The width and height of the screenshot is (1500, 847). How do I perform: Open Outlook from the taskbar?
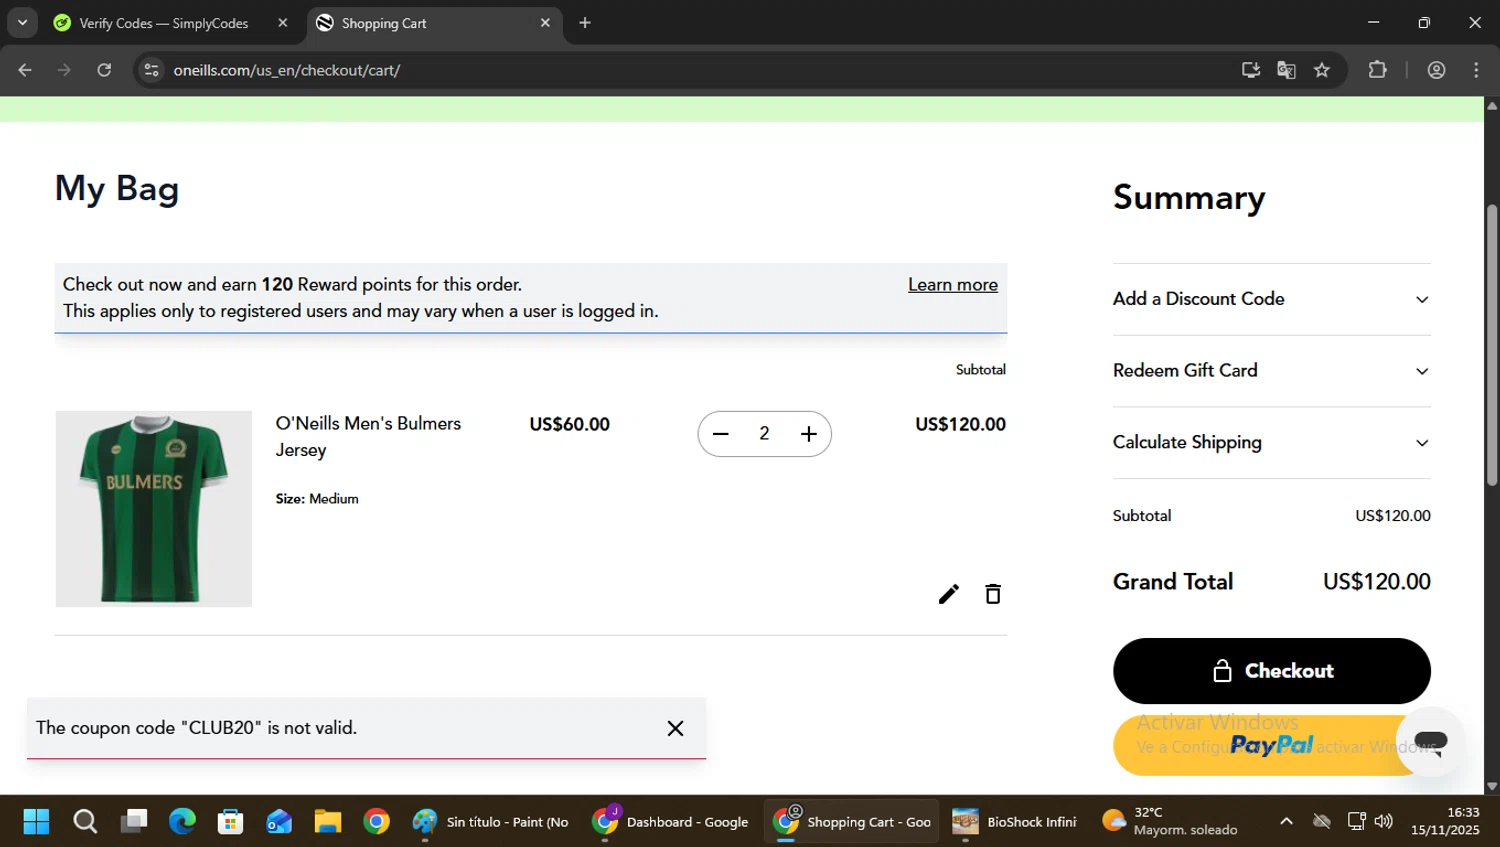(x=279, y=822)
